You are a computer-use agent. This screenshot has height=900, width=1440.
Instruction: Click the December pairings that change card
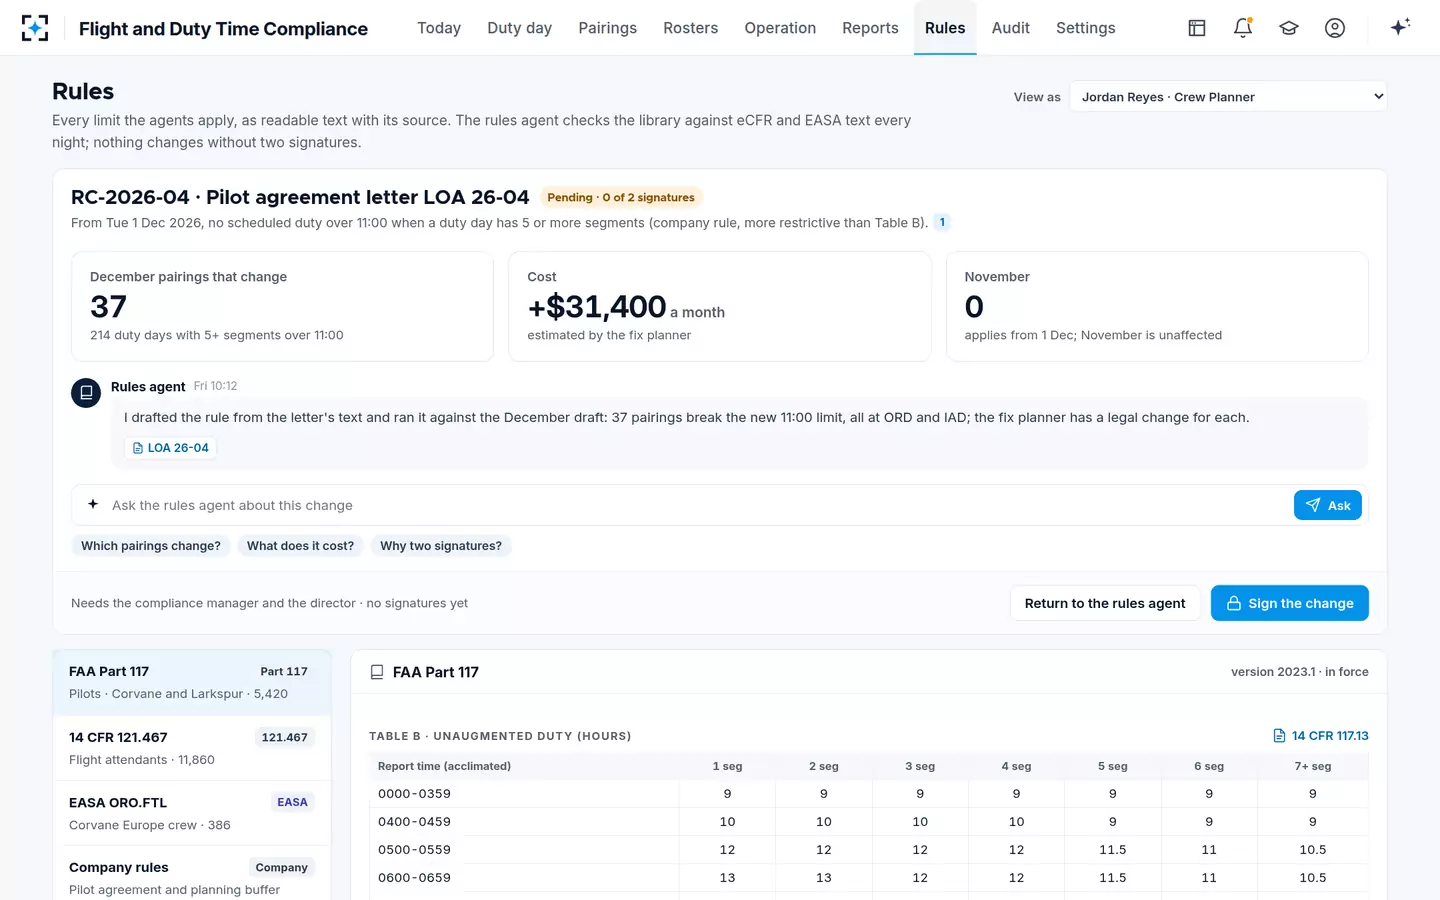[x=282, y=306]
